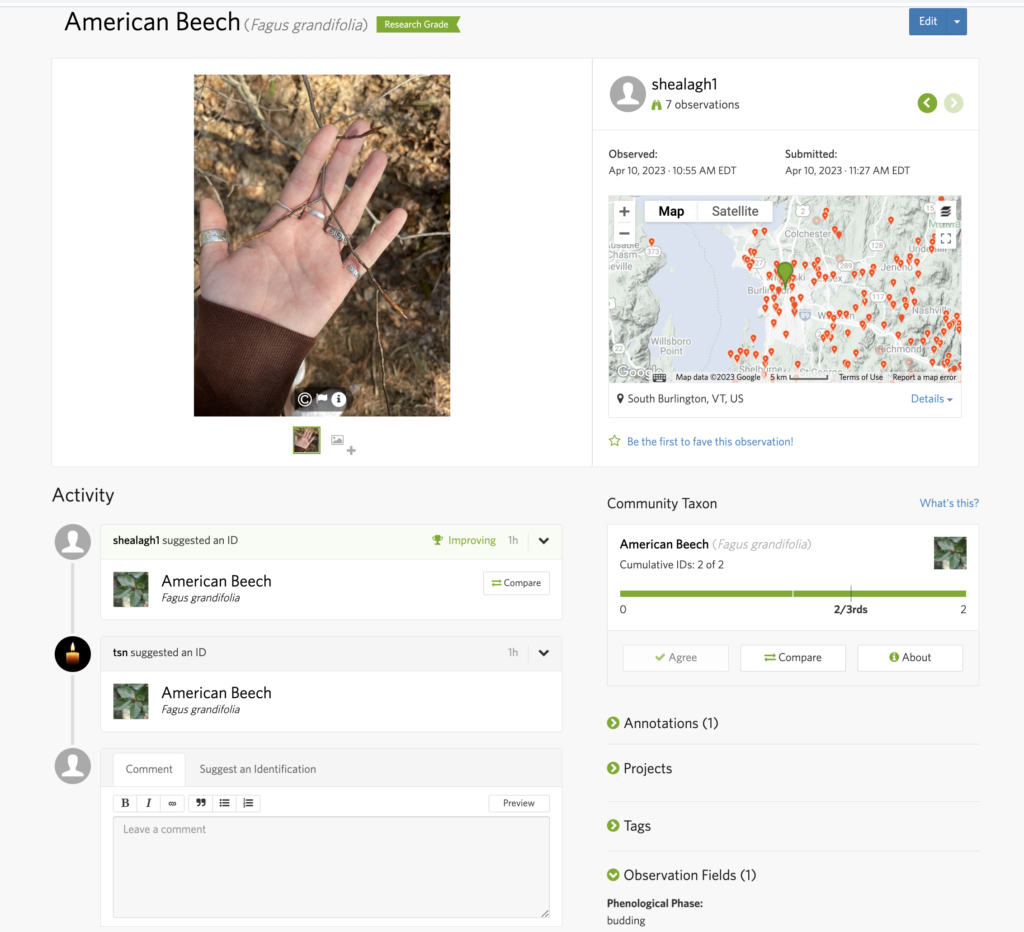Open the What's this? link
Image resolution: width=1024 pixels, height=932 pixels.
click(x=948, y=503)
